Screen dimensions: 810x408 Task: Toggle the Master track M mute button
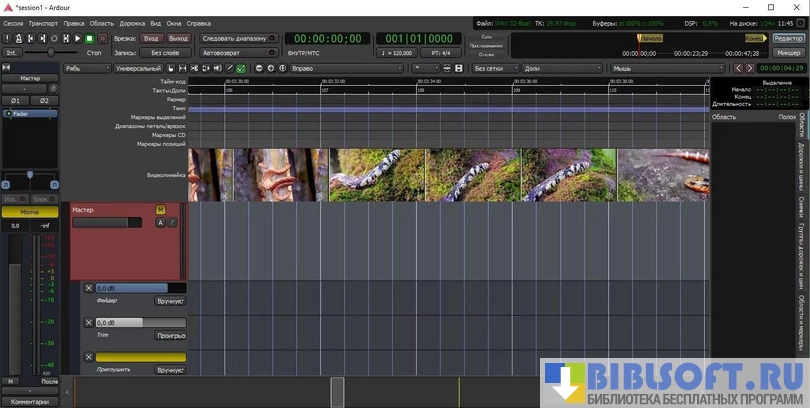(x=160, y=210)
